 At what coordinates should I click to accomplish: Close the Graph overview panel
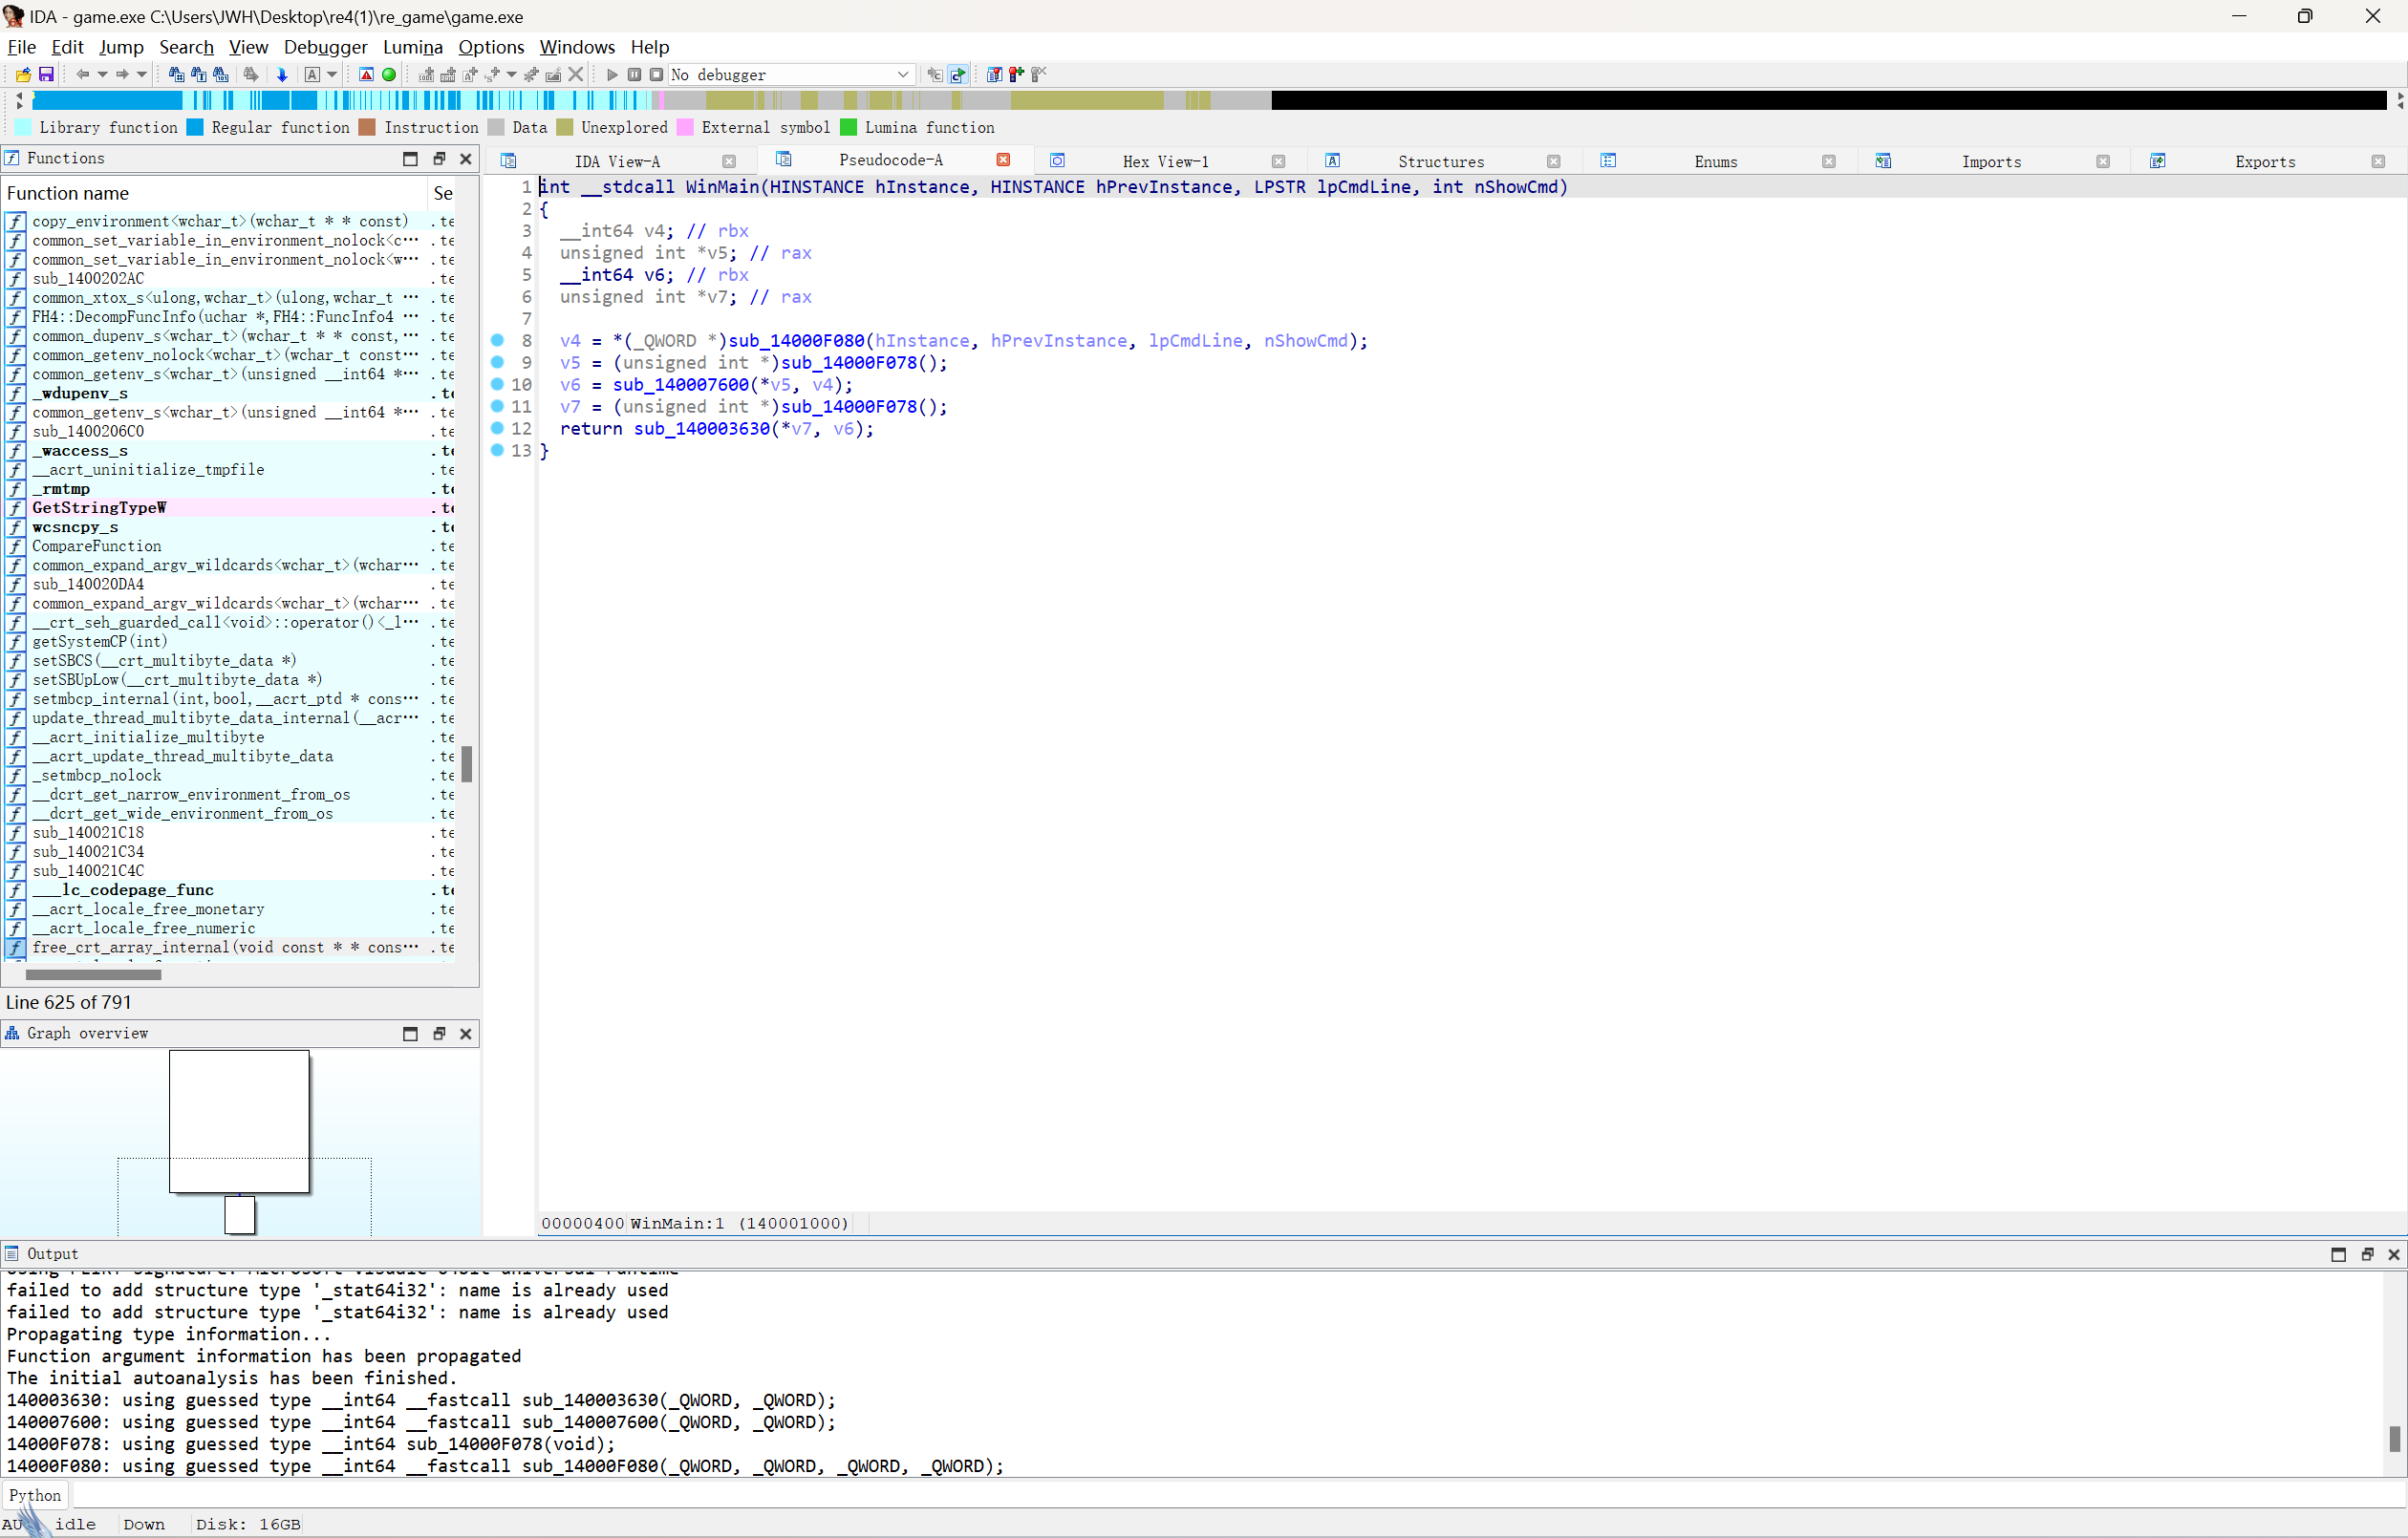tap(465, 1034)
